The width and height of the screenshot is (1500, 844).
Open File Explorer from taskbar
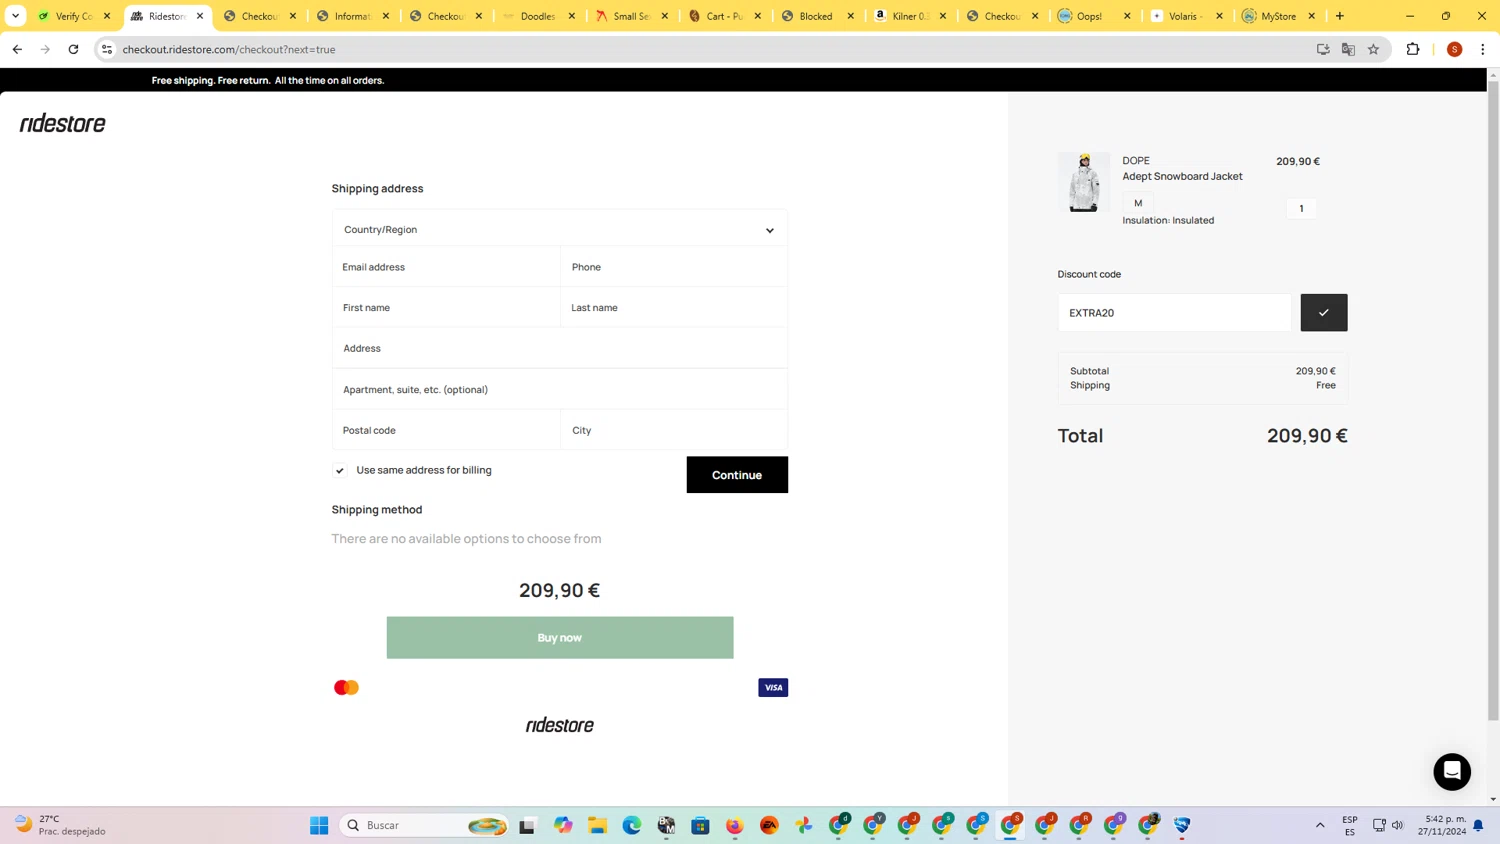point(597,825)
